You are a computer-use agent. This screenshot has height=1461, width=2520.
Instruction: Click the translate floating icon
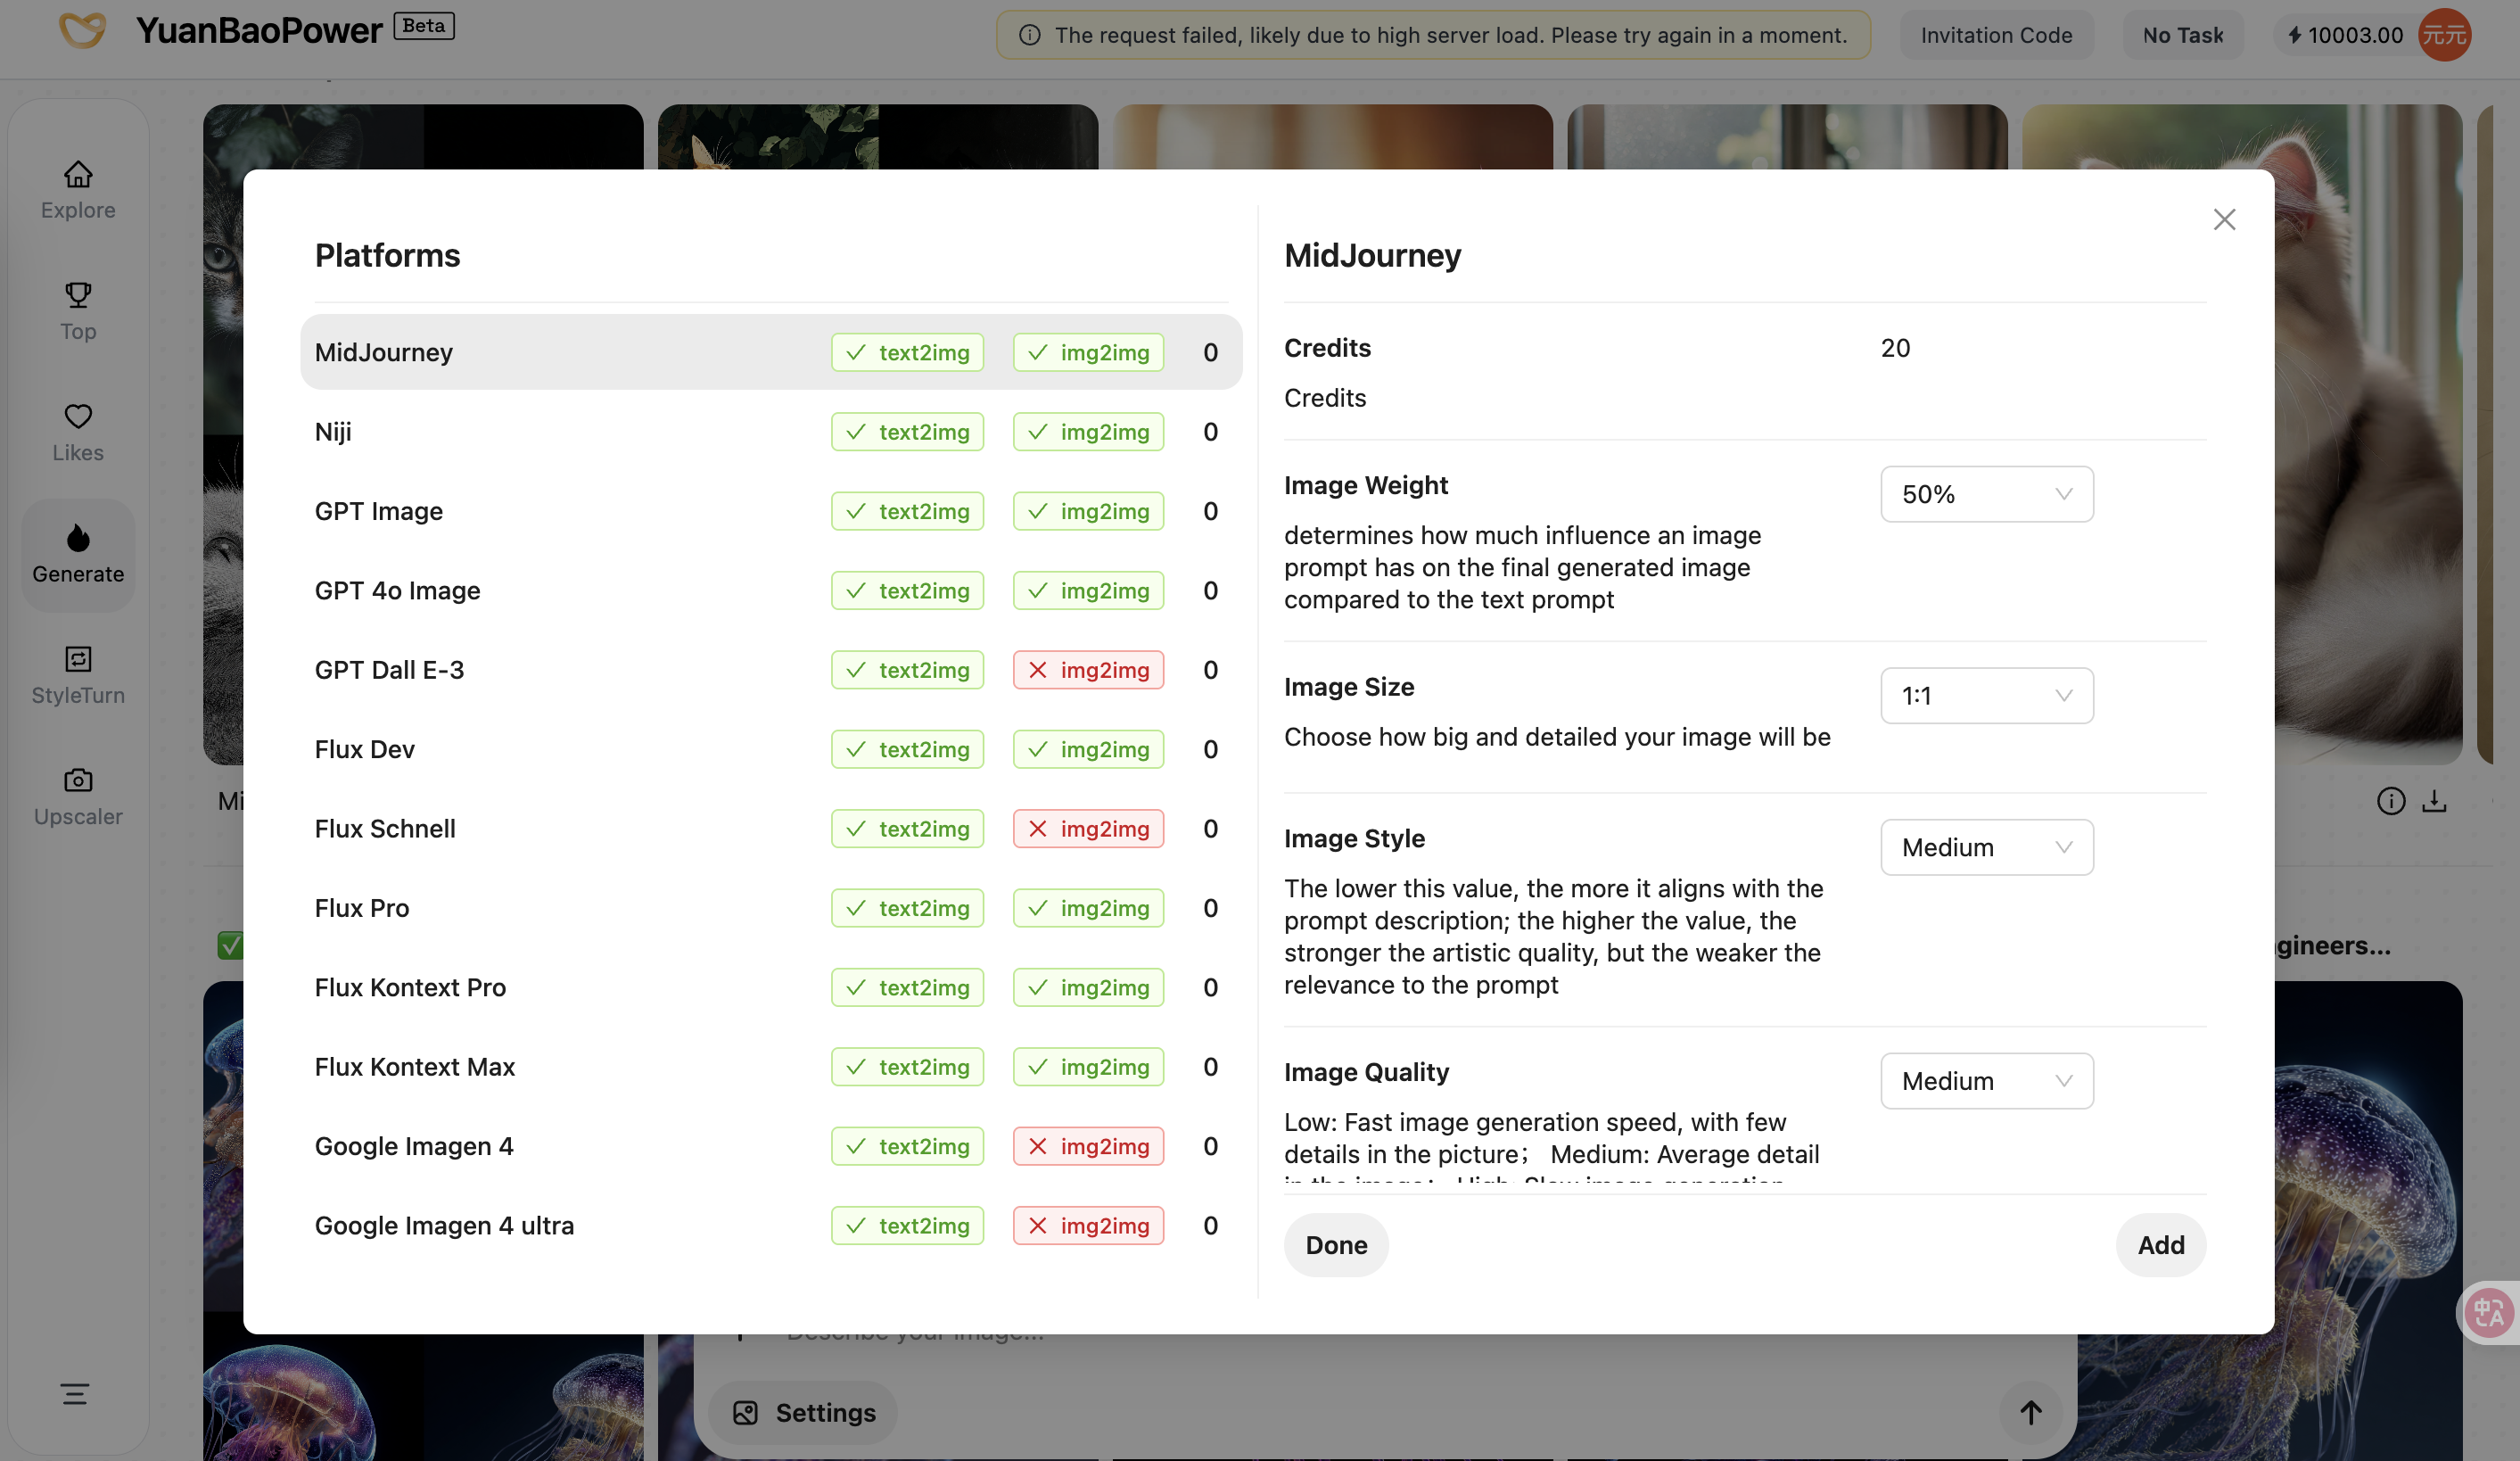[x=2489, y=1313]
